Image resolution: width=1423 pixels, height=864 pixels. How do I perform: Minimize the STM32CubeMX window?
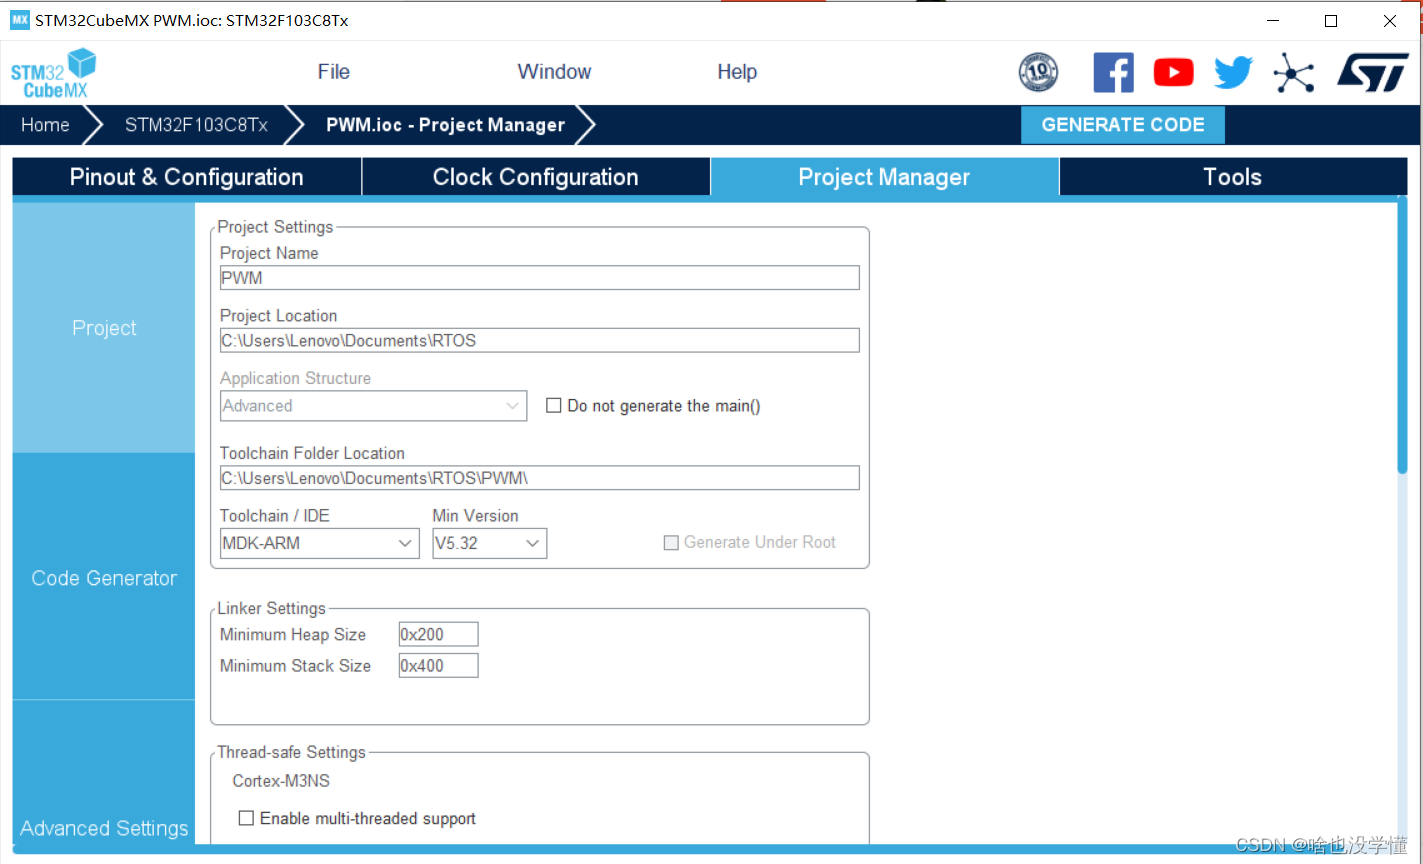(1273, 20)
